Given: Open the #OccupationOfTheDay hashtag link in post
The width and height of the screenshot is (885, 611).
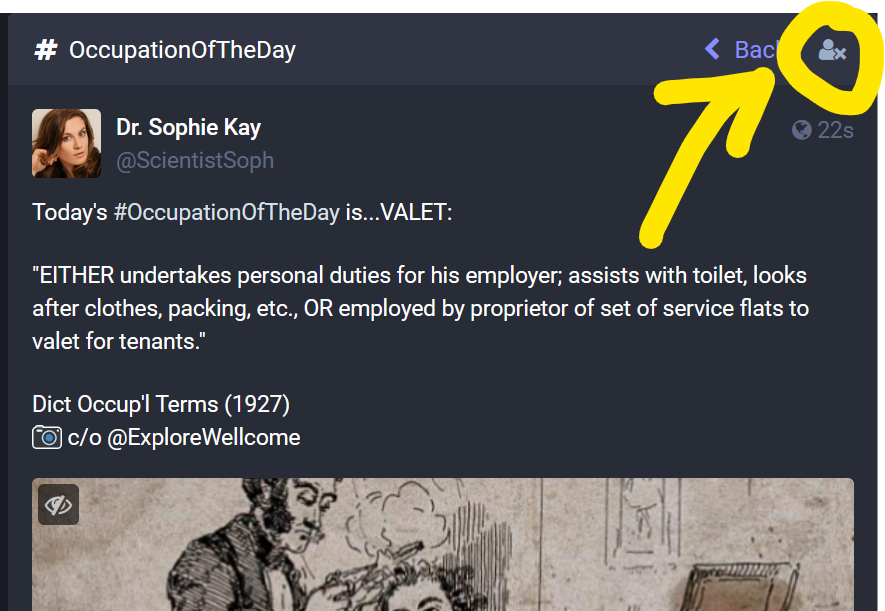Looking at the screenshot, I should coord(226,213).
